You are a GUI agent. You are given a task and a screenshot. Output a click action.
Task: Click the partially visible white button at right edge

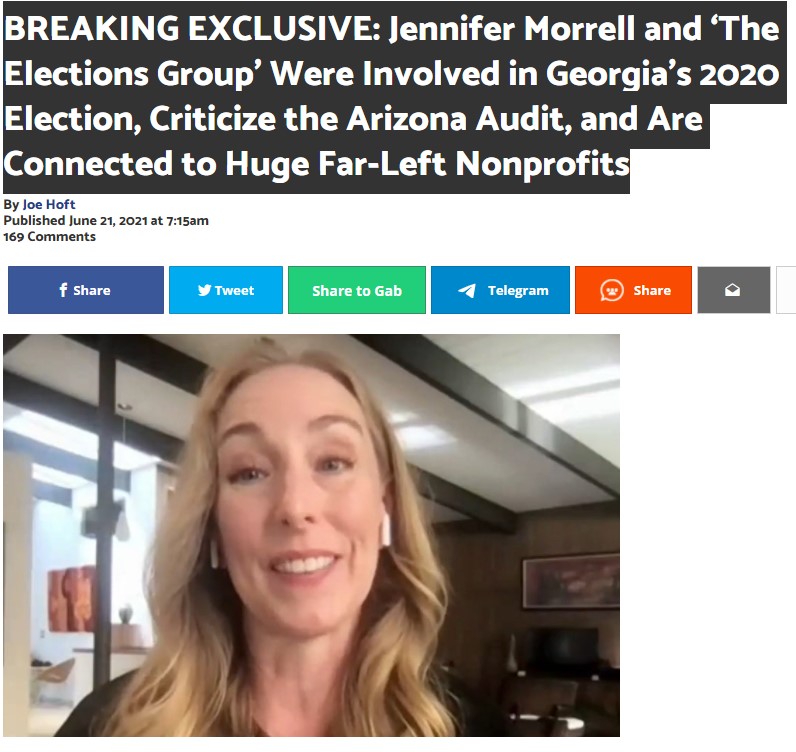pyautogui.click(x=786, y=290)
